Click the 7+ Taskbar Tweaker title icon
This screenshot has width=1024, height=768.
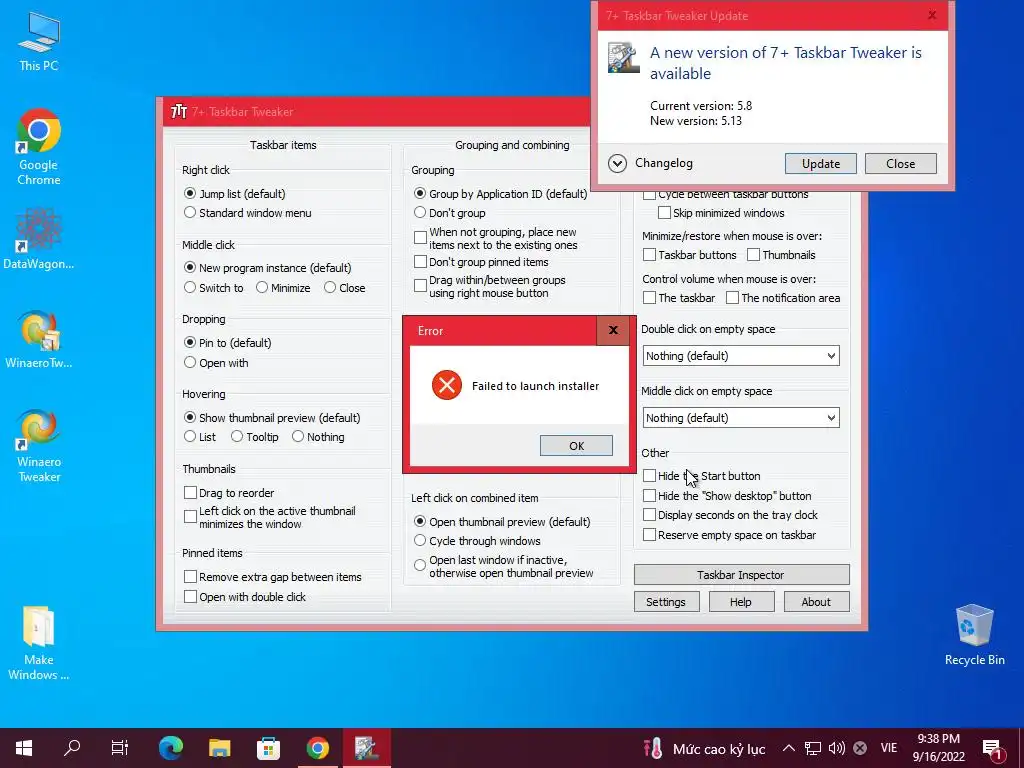pos(178,112)
